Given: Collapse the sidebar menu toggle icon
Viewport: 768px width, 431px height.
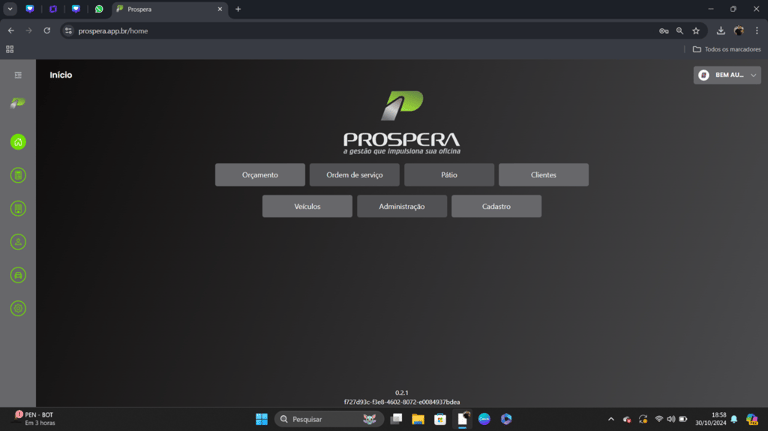Looking at the screenshot, I should tap(18, 75).
